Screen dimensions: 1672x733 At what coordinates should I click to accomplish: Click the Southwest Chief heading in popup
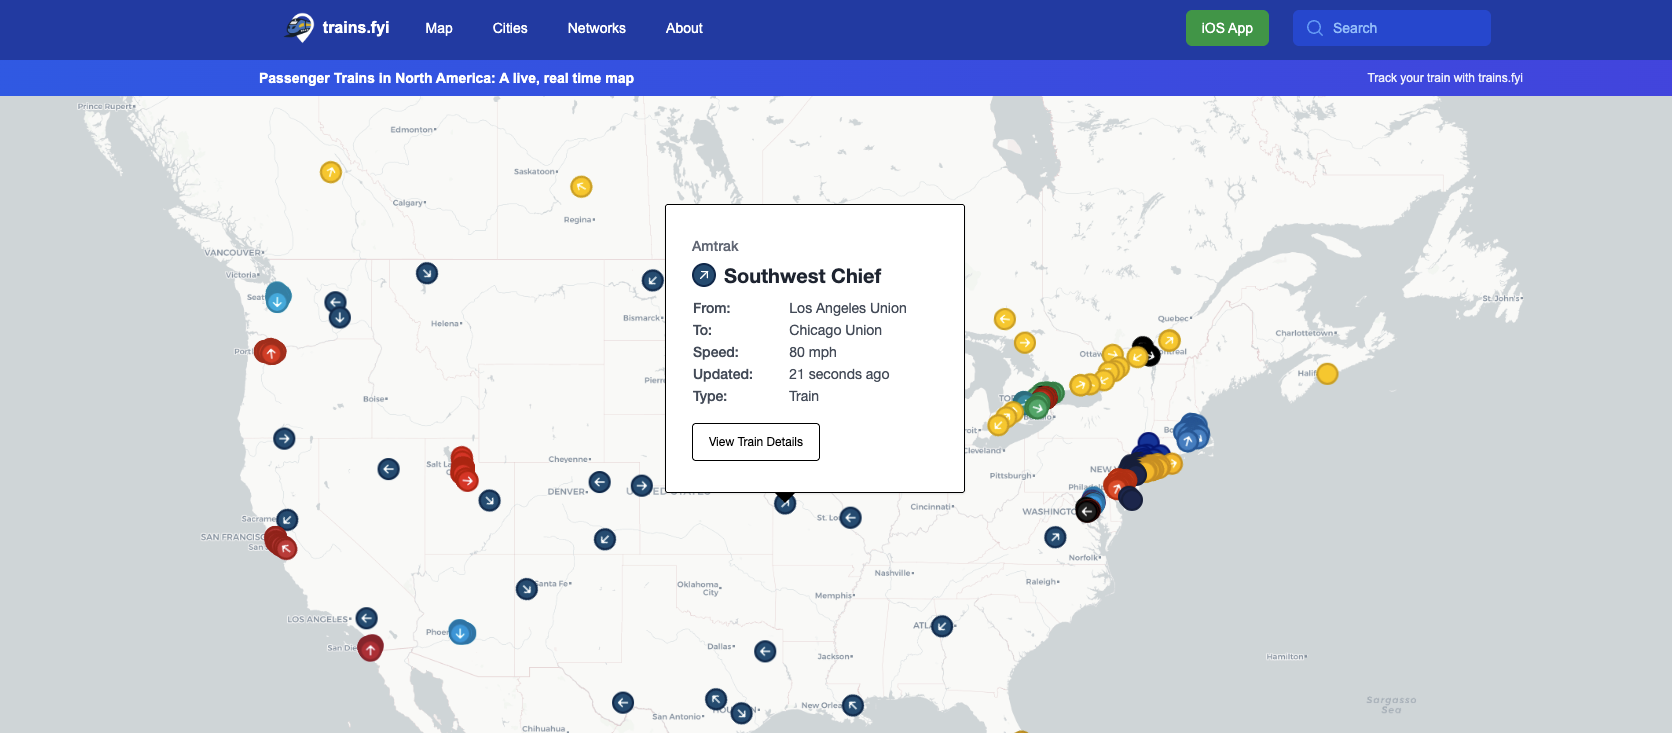click(x=802, y=276)
